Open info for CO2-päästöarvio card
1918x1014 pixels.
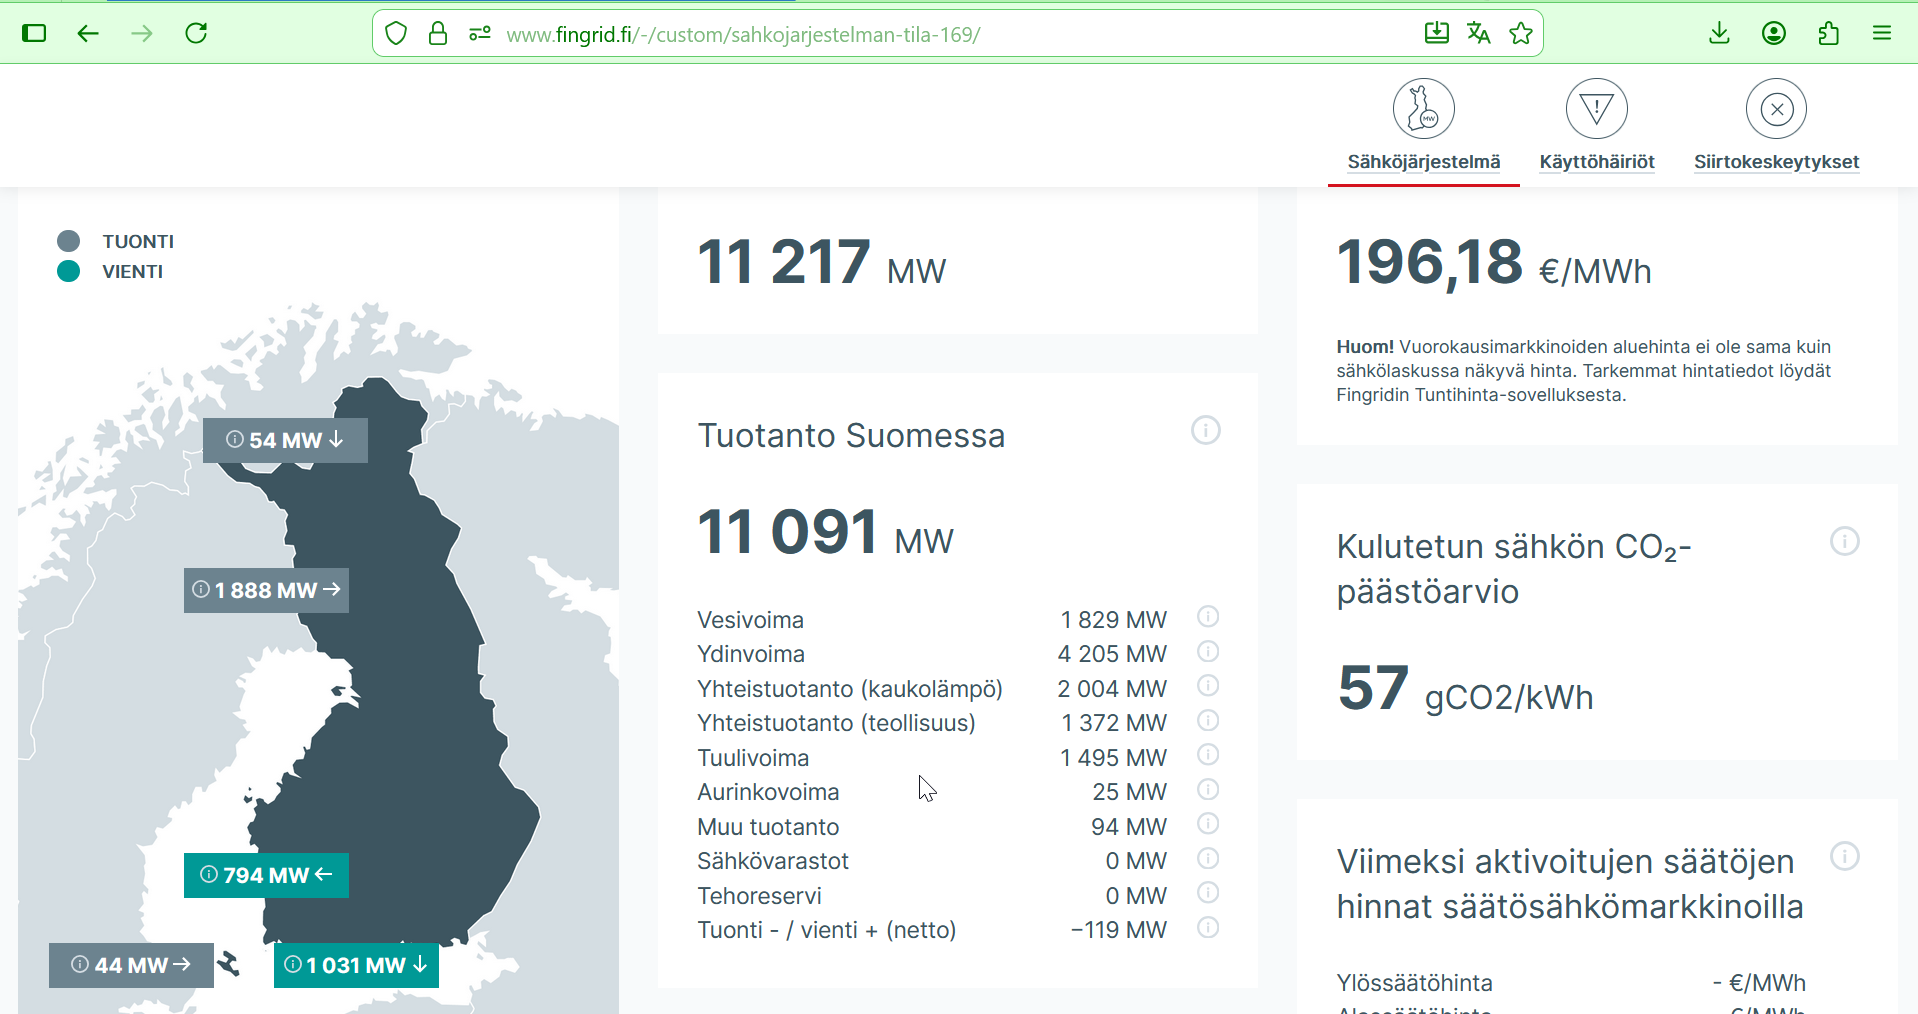pyautogui.click(x=1844, y=542)
